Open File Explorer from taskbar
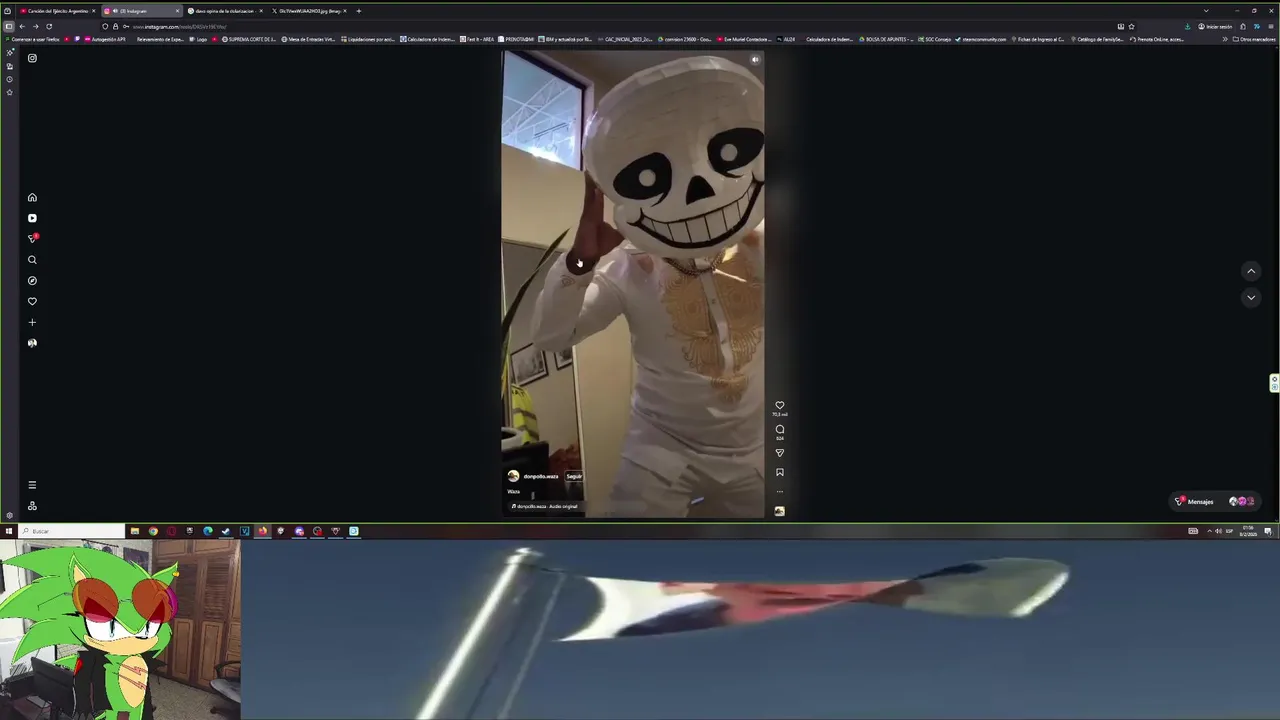Image resolution: width=1280 pixels, height=720 pixels. (x=135, y=531)
